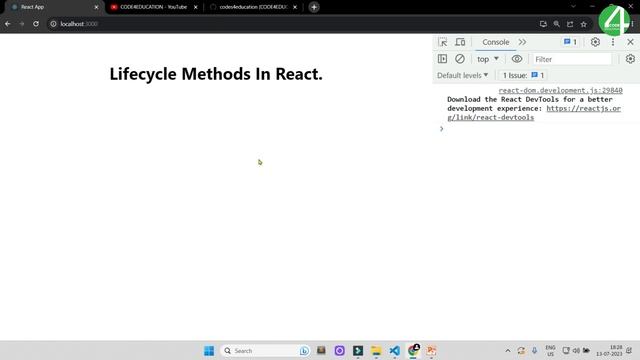The height and width of the screenshot is (360, 640).
Task: View site information icon in address bar
Action: click(x=53, y=24)
